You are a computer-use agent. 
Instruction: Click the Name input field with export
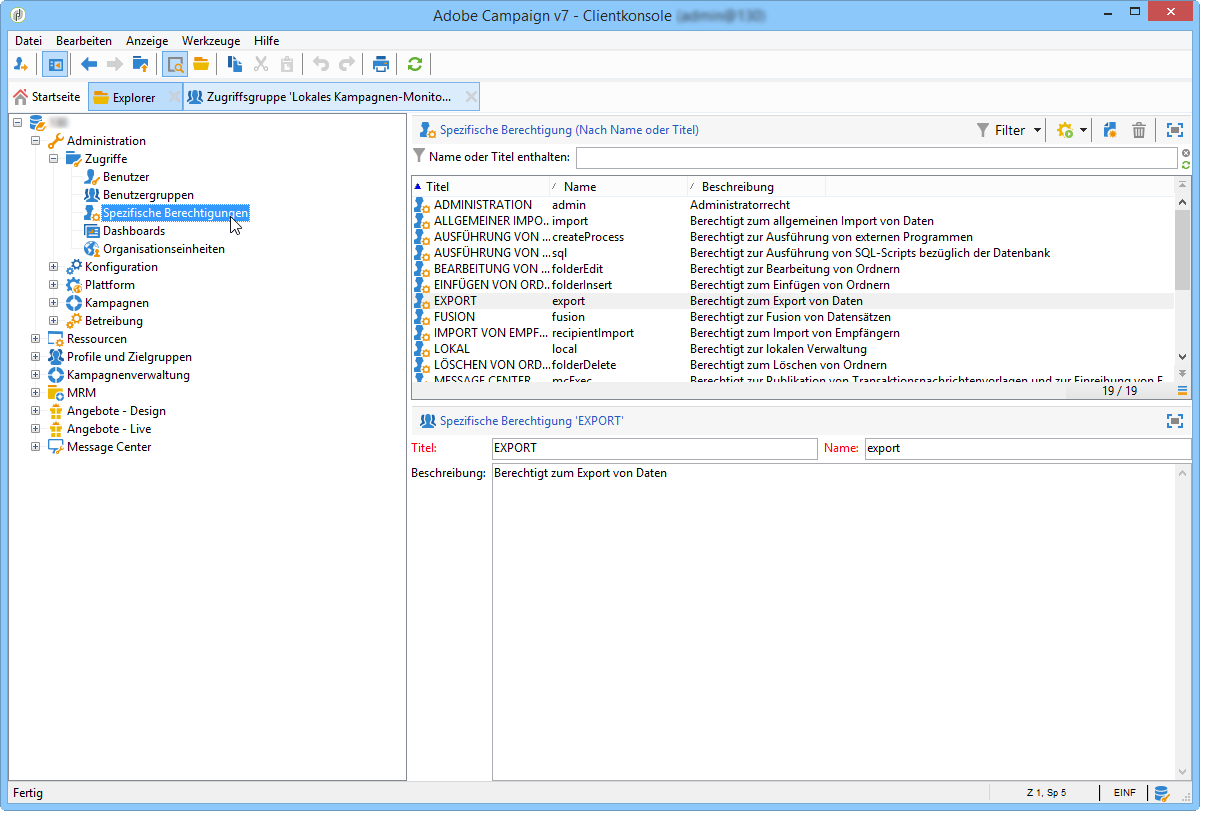point(1027,449)
